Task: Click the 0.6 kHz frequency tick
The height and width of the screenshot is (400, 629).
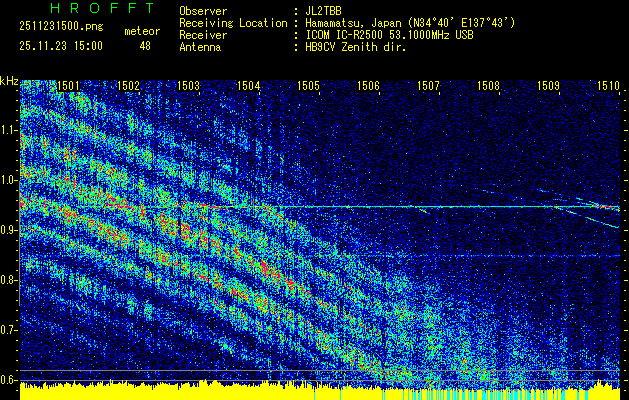Action: tap(9, 379)
